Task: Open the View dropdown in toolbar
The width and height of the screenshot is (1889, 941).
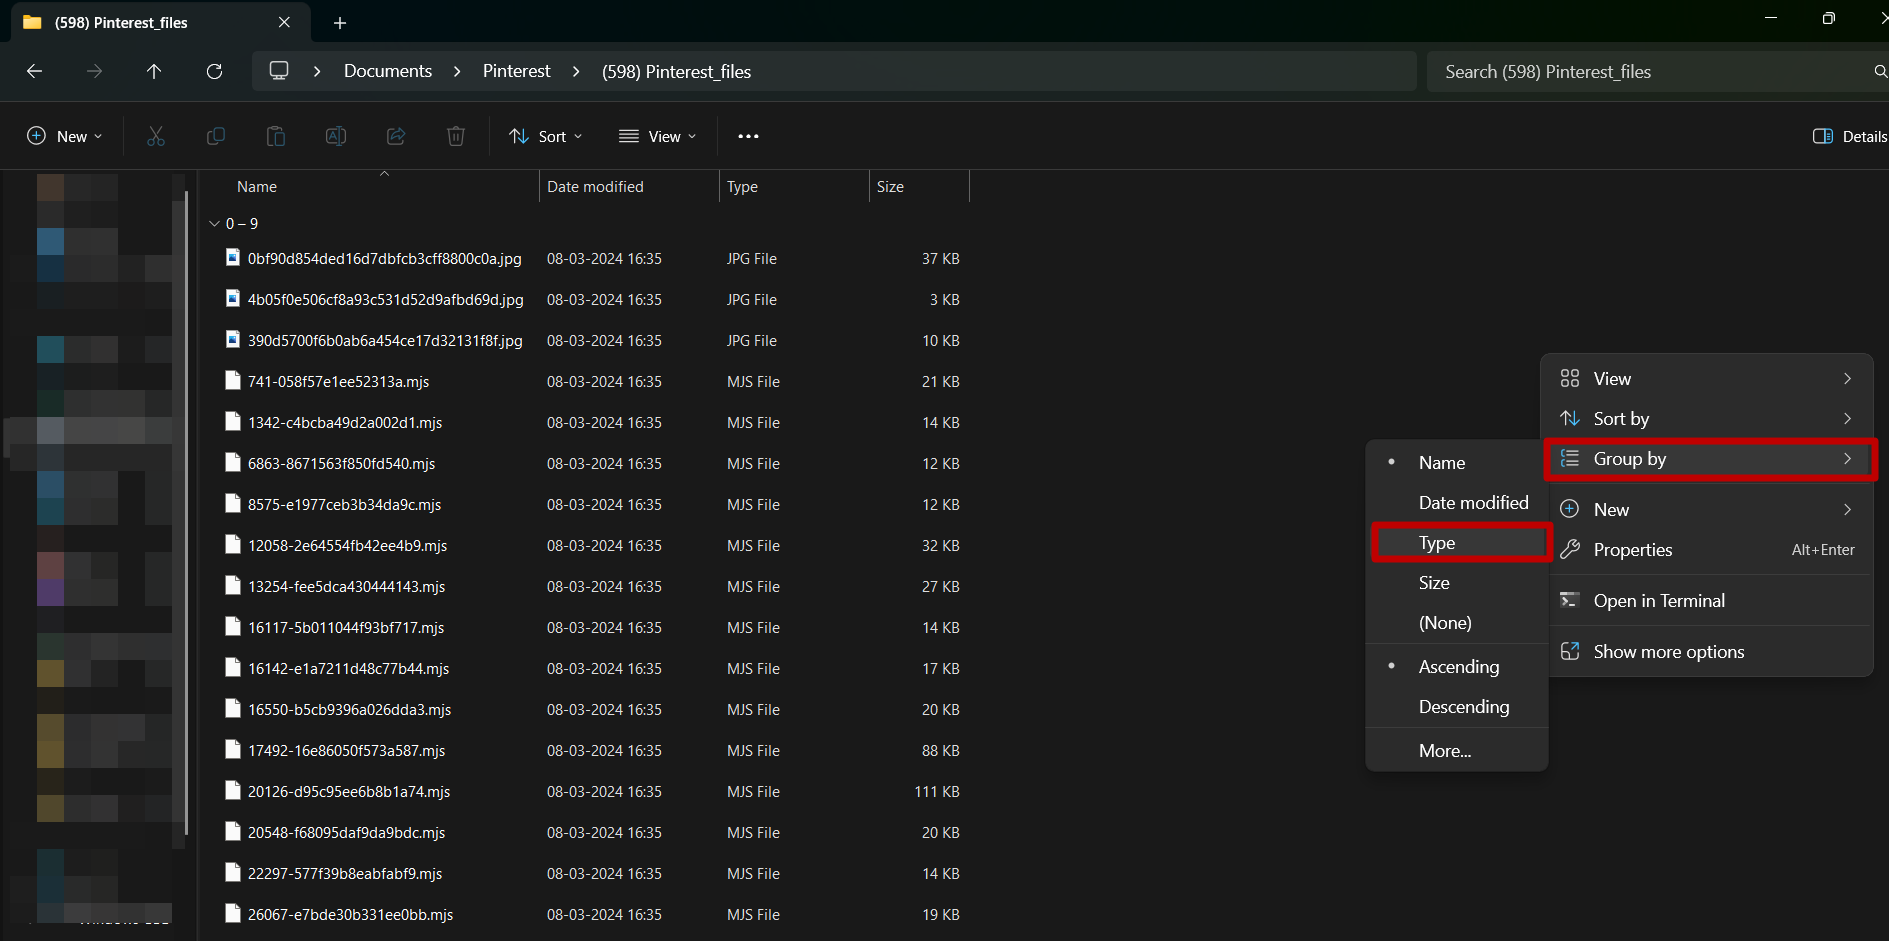Action: pos(658,136)
